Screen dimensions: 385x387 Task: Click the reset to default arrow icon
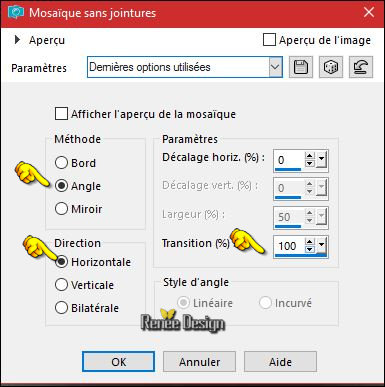tap(361, 67)
